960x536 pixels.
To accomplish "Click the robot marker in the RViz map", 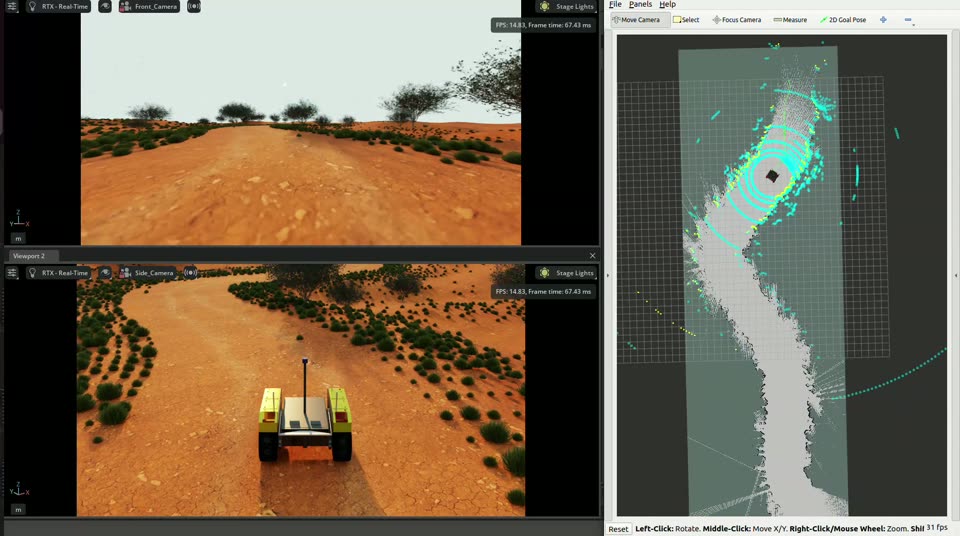I will (x=772, y=176).
